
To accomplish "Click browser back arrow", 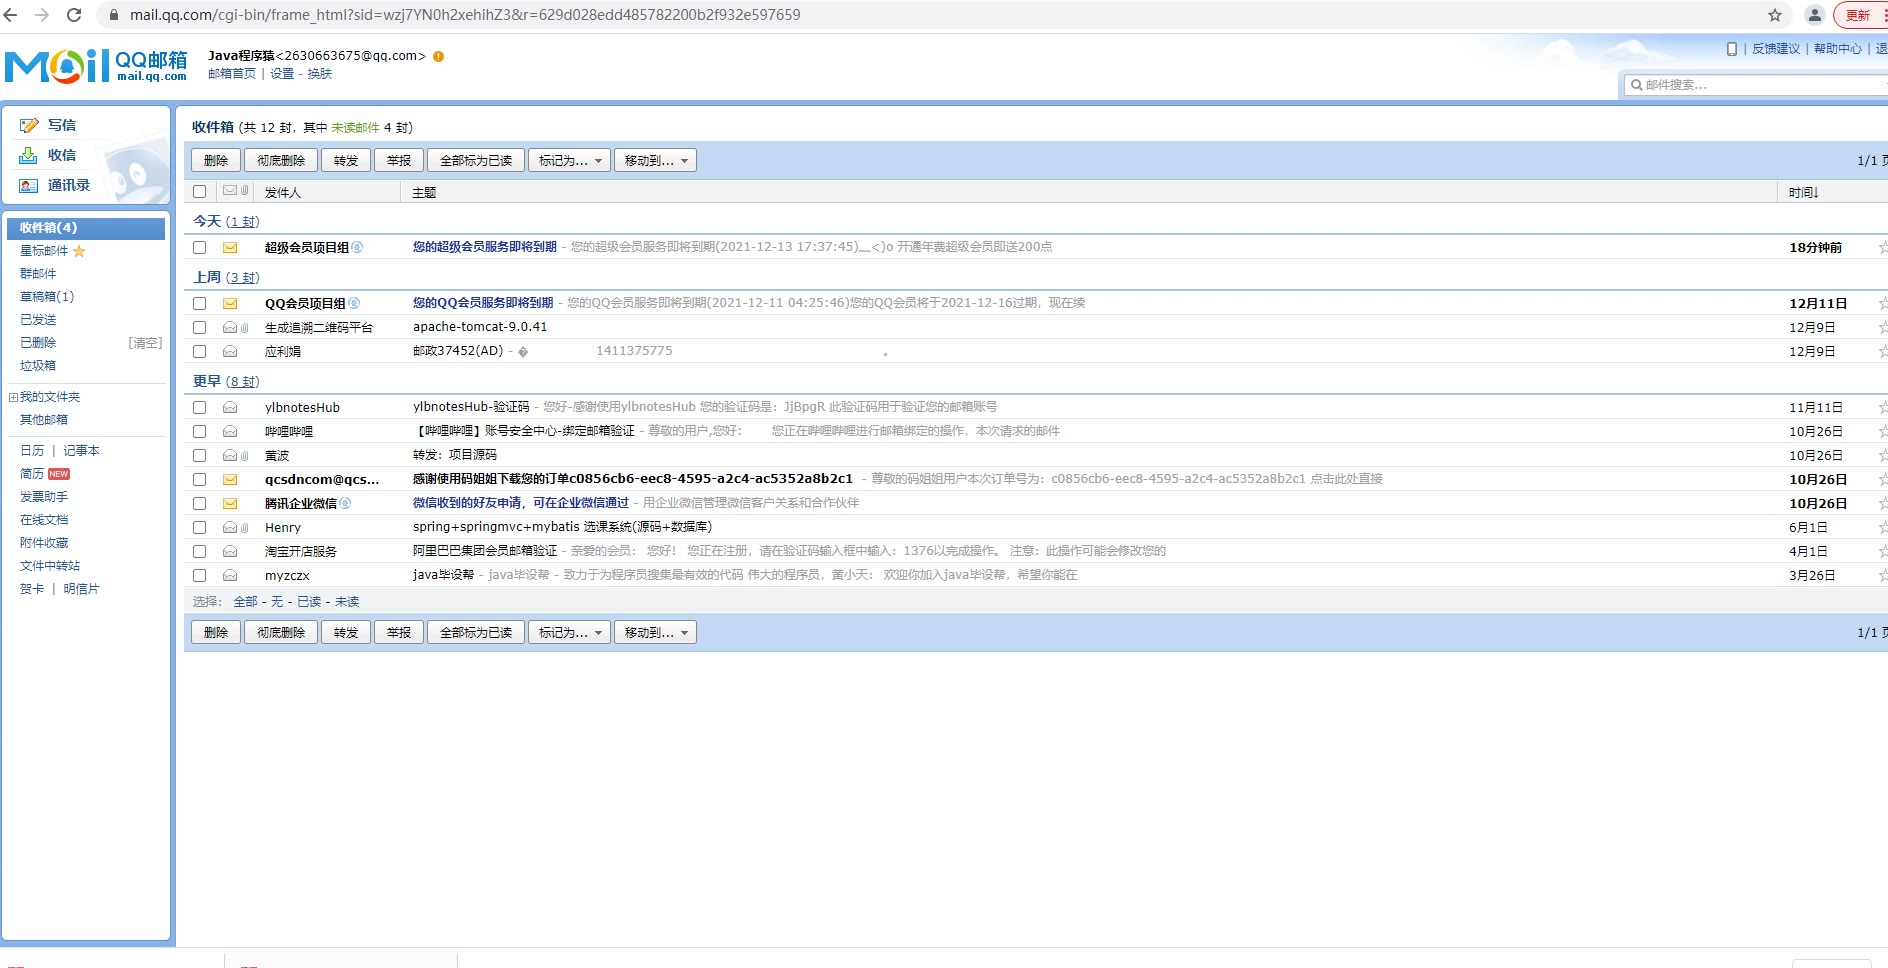I will pyautogui.click(x=11, y=15).
